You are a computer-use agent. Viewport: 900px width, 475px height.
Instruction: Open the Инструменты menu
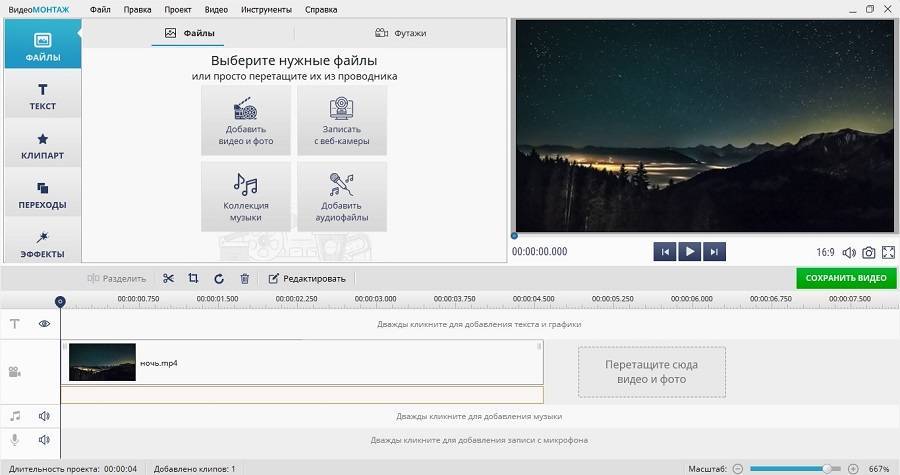267,9
